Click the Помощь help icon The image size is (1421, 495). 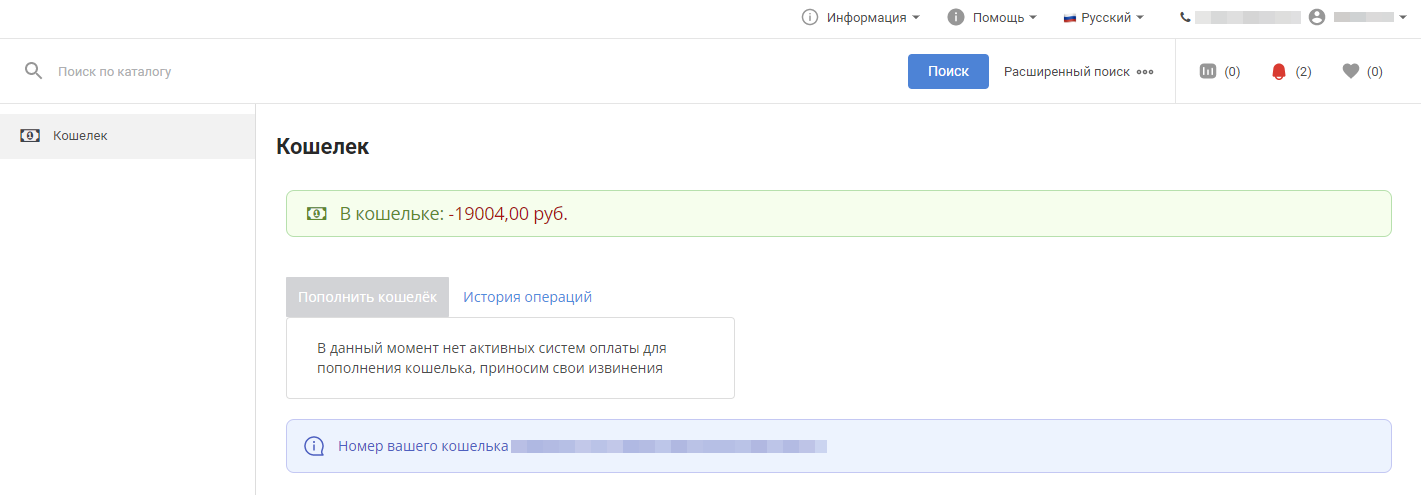[956, 17]
